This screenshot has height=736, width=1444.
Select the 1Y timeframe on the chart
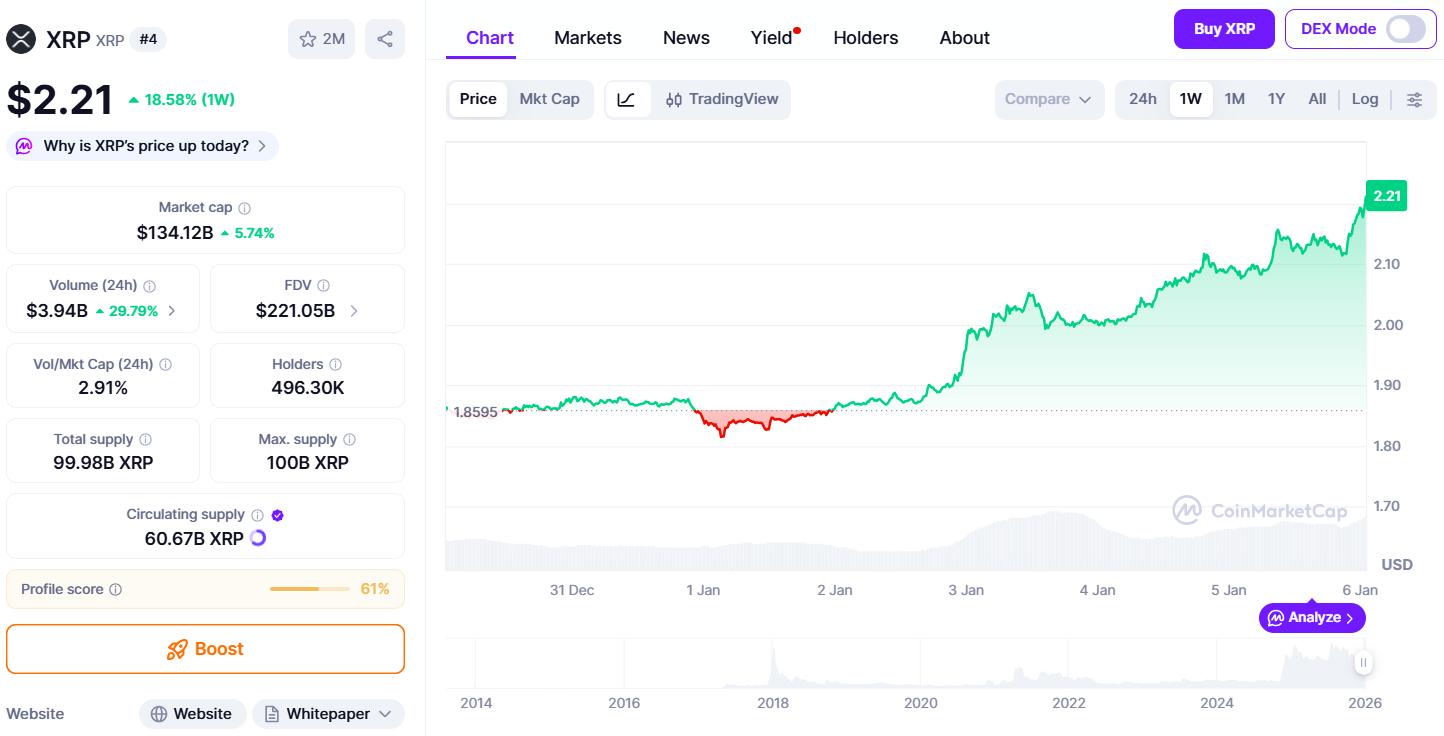[1276, 99]
